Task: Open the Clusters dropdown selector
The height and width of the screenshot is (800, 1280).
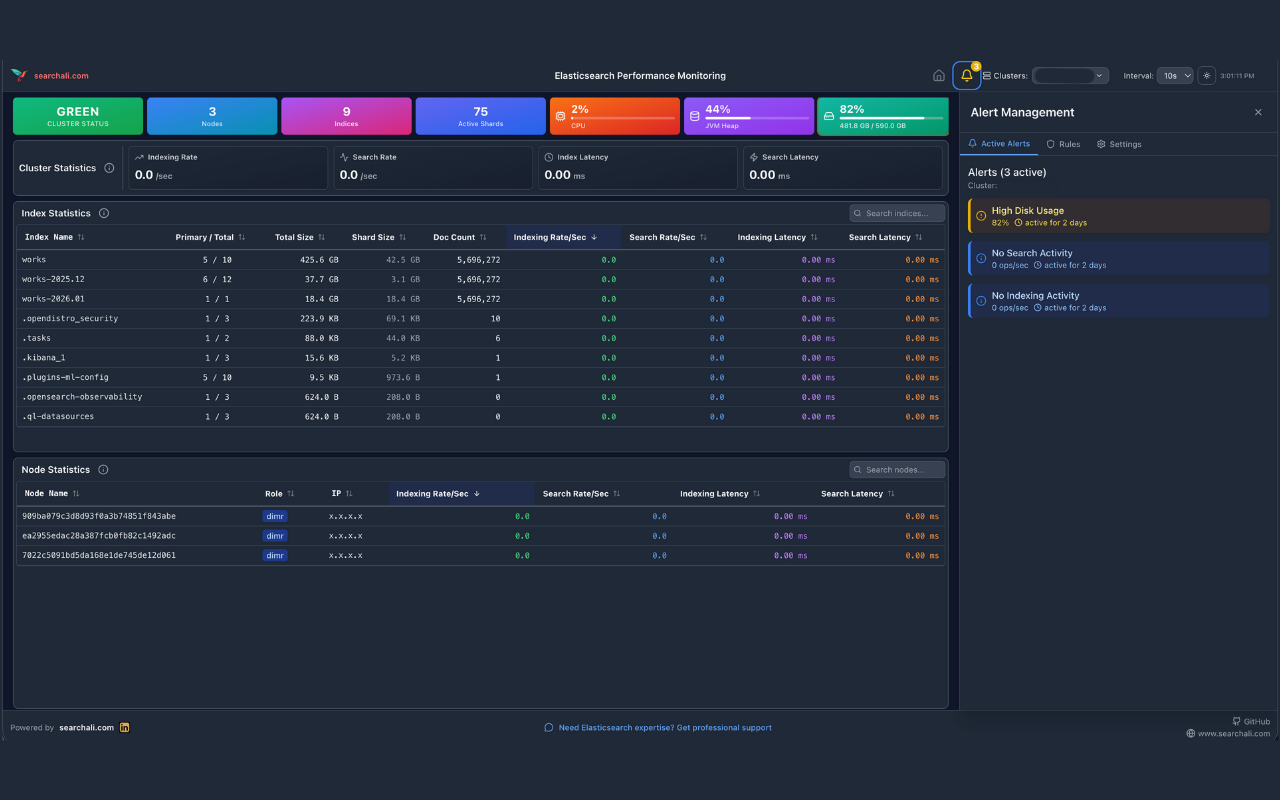Action: pos(1070,75)
